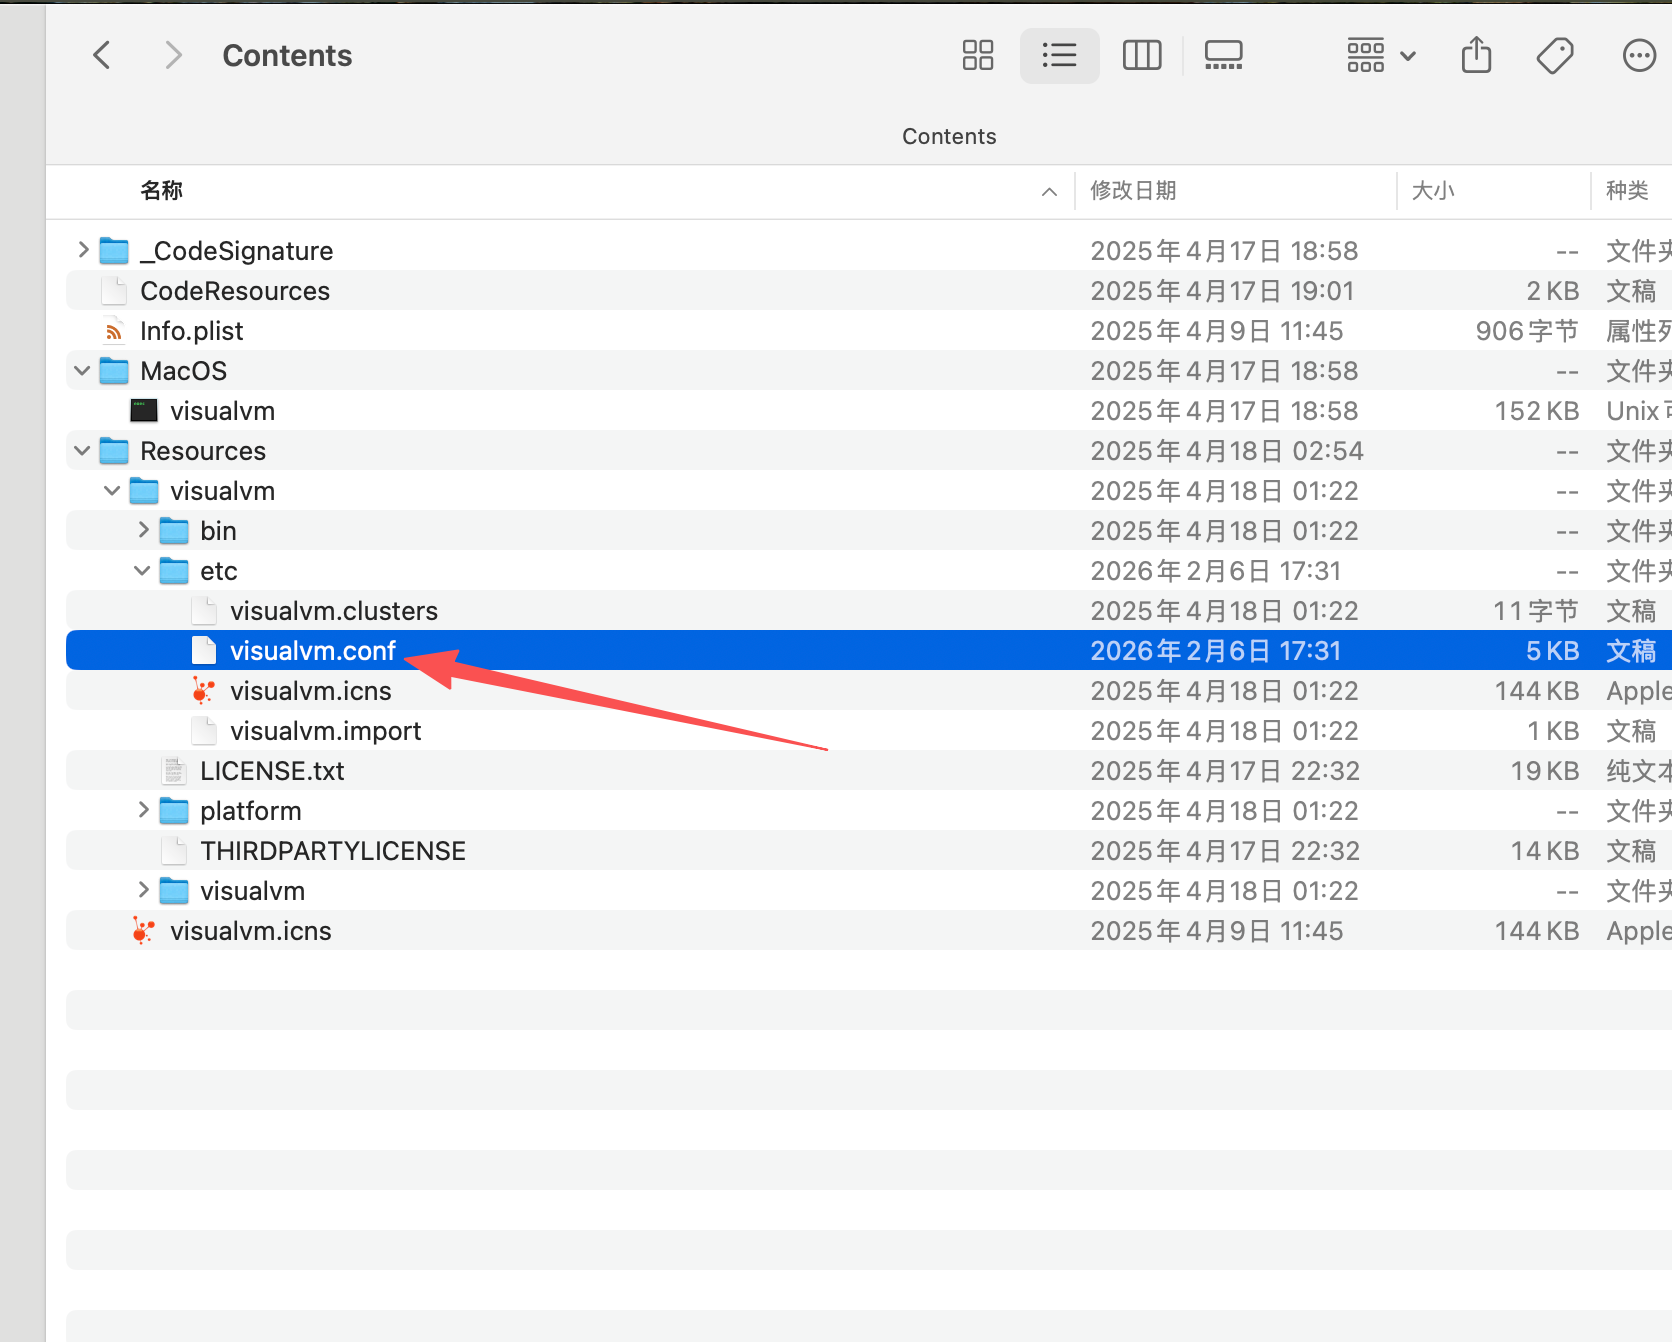1672x1342 pixels.
Task: Select the LICENSE.txt file icon
Action: [174, 770]
